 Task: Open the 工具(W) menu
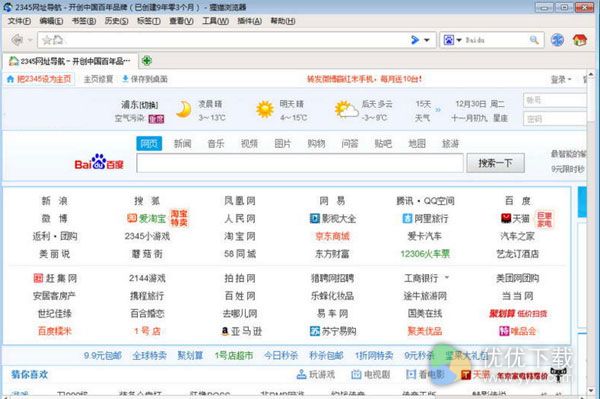point(215,21)
